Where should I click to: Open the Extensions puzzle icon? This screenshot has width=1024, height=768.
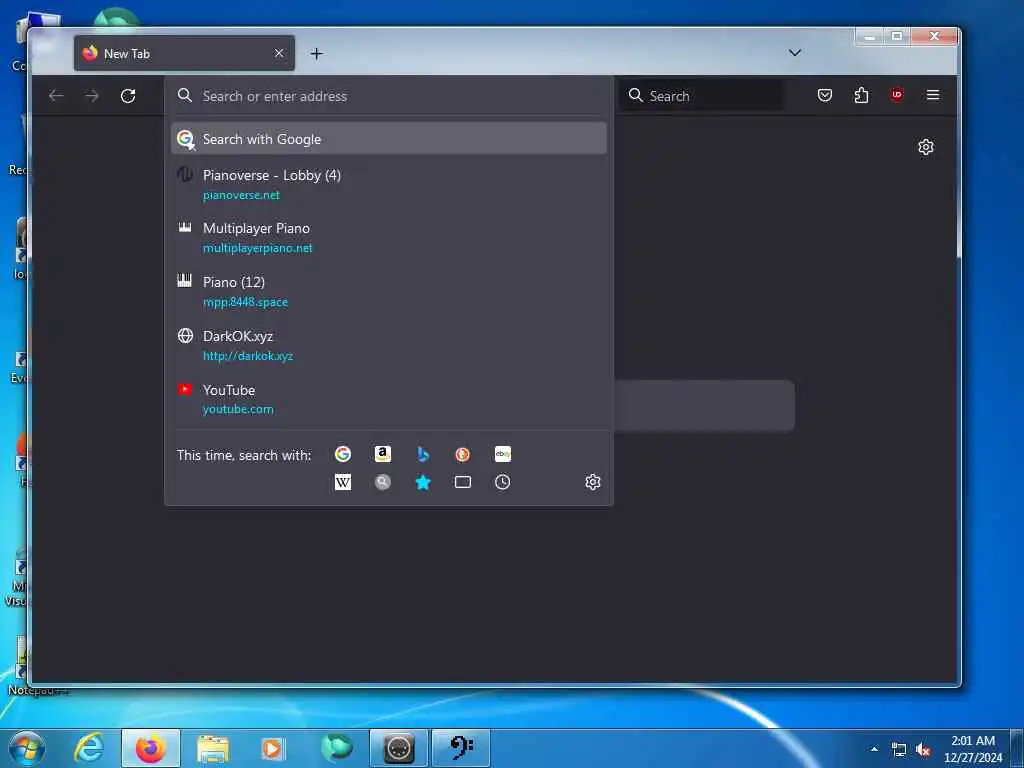point(861,95)
